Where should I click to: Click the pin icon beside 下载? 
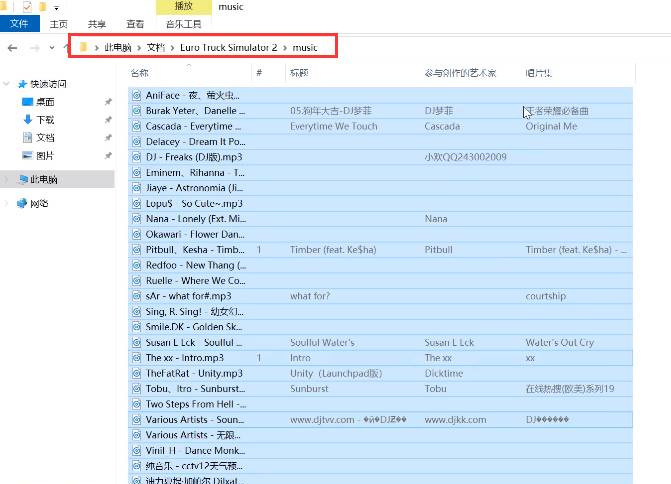108,120
